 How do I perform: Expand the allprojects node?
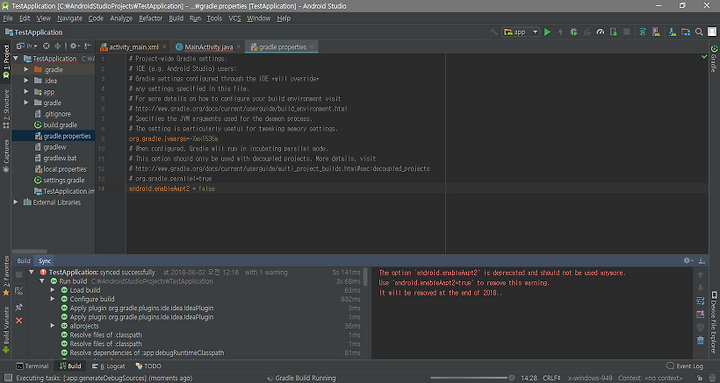(53, 326)
